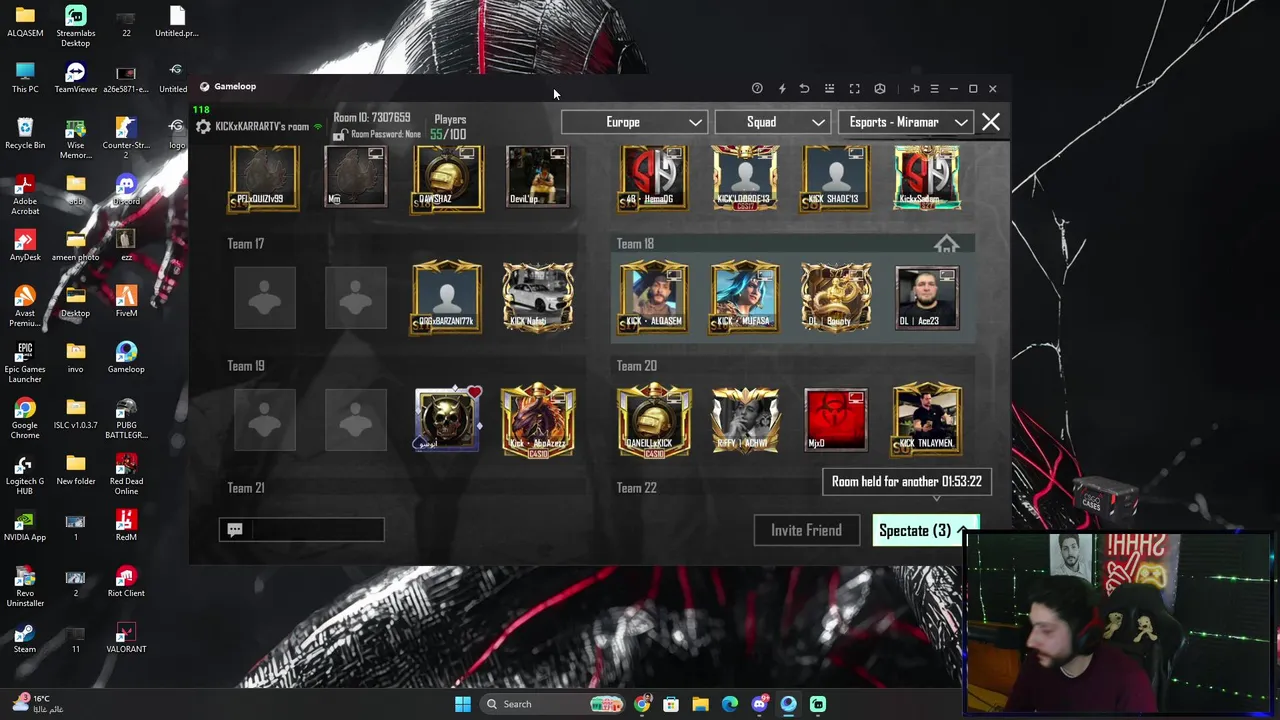Open Epic Games Launcher desktop icon
This screenshot has height=720, width=1280.
click(x=25, y=364)
